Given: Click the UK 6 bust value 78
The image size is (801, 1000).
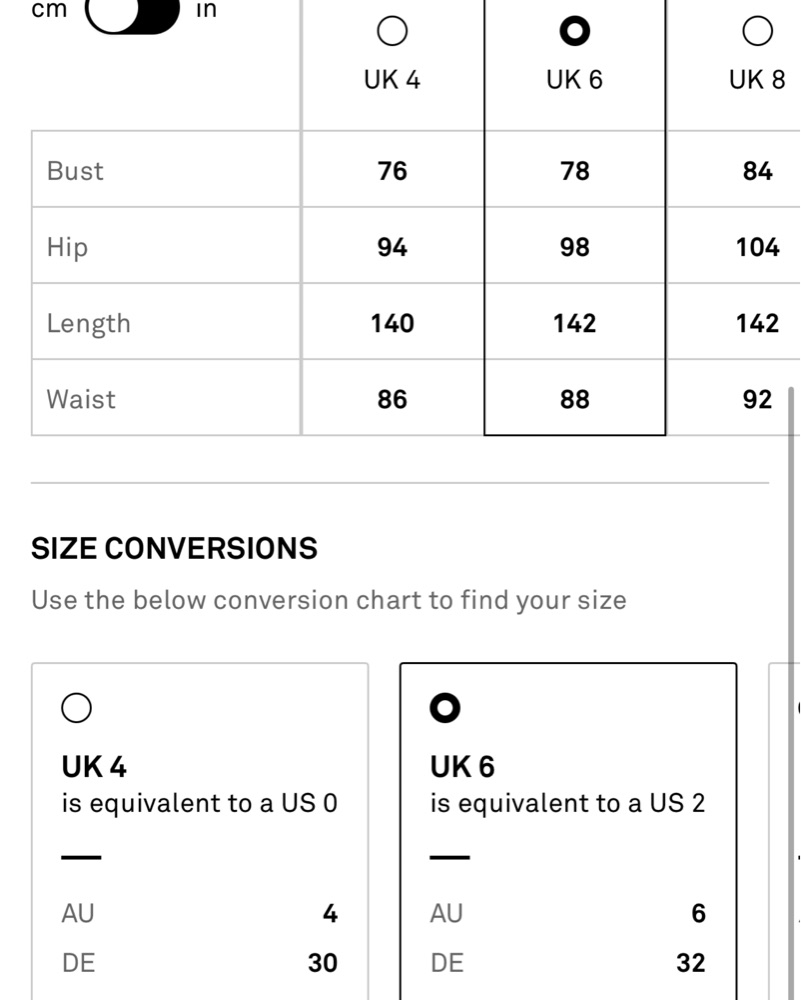Looking at the screenshot, I should [575, 171].
